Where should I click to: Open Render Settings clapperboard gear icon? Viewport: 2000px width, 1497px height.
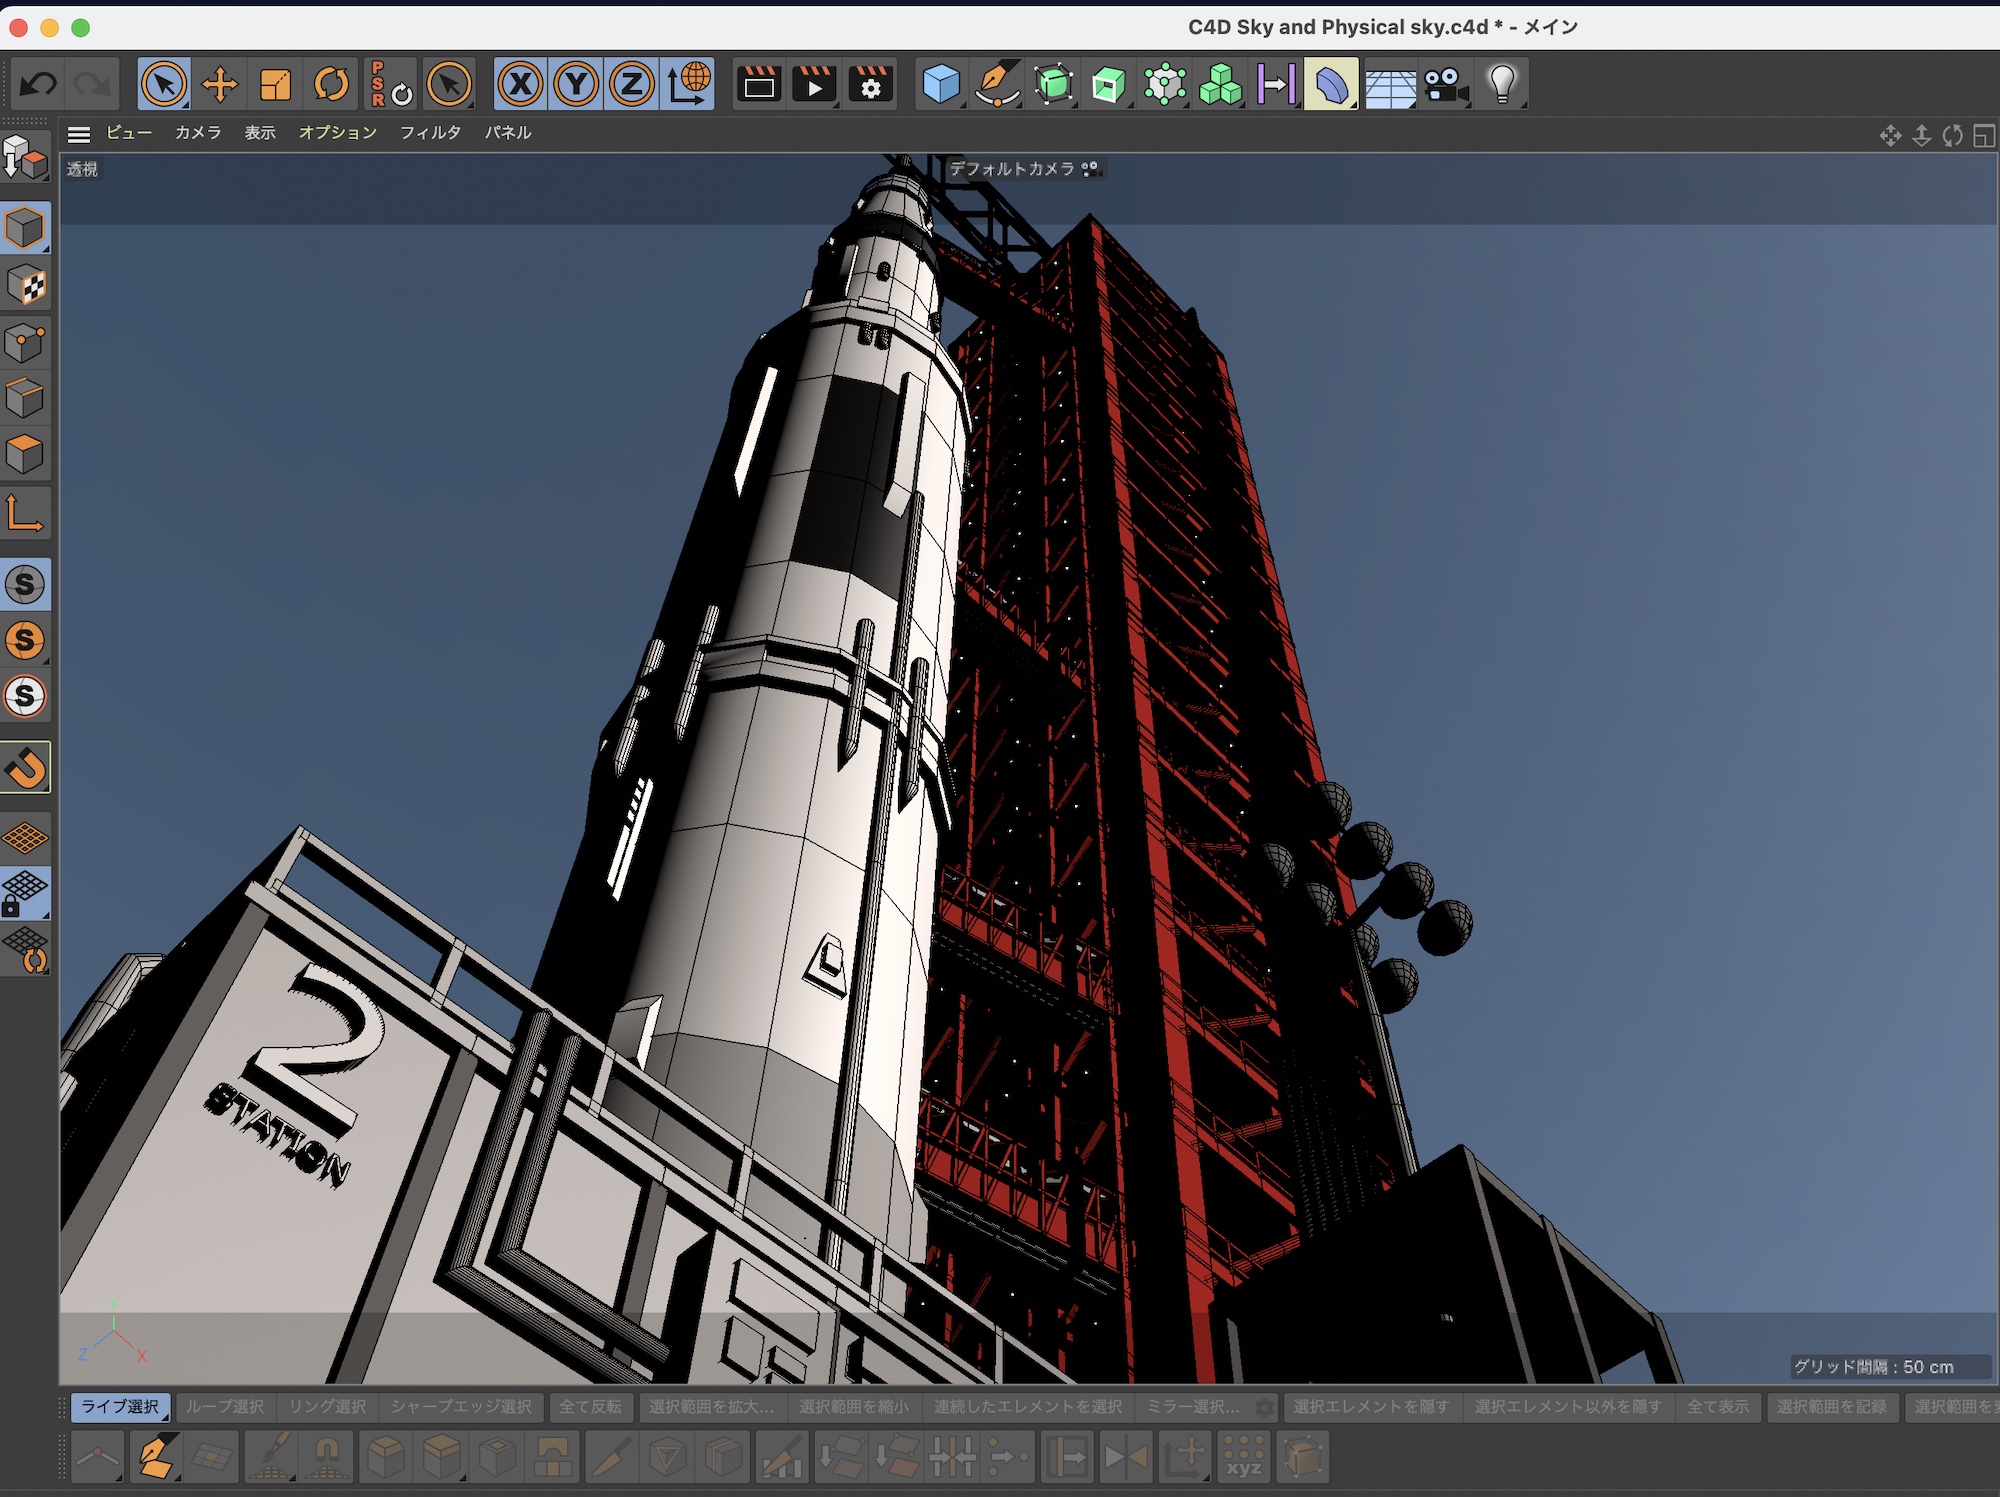click(x=870, y=84)
